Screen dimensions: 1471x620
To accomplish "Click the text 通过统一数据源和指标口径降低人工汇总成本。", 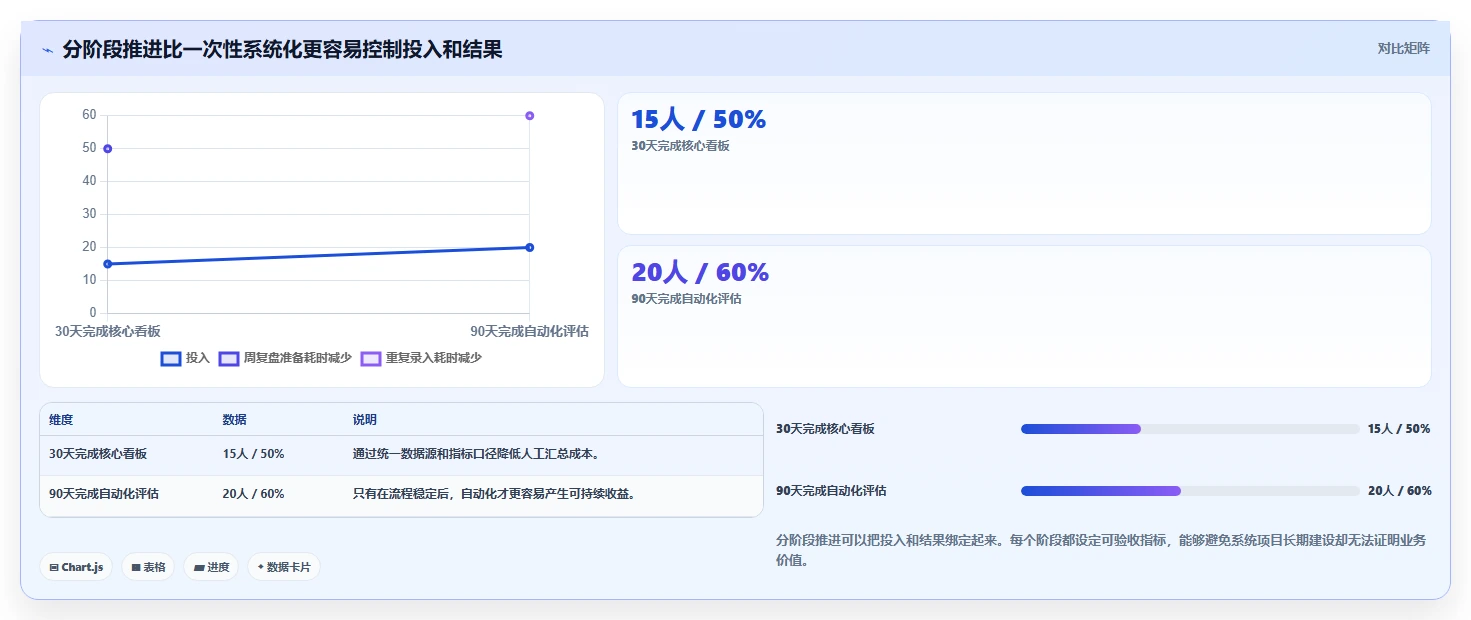I will coord(476,454).
